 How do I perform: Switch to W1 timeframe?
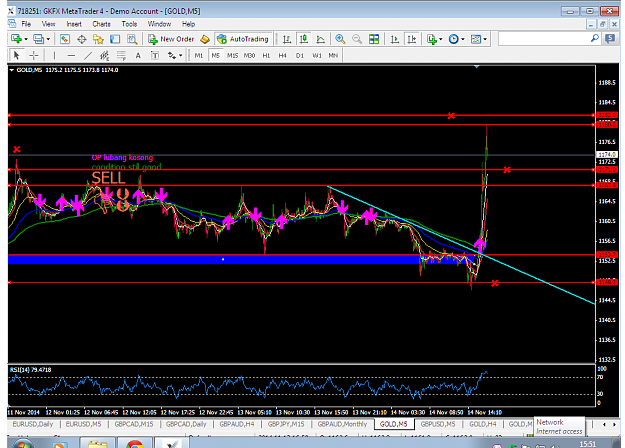(316, 55)
